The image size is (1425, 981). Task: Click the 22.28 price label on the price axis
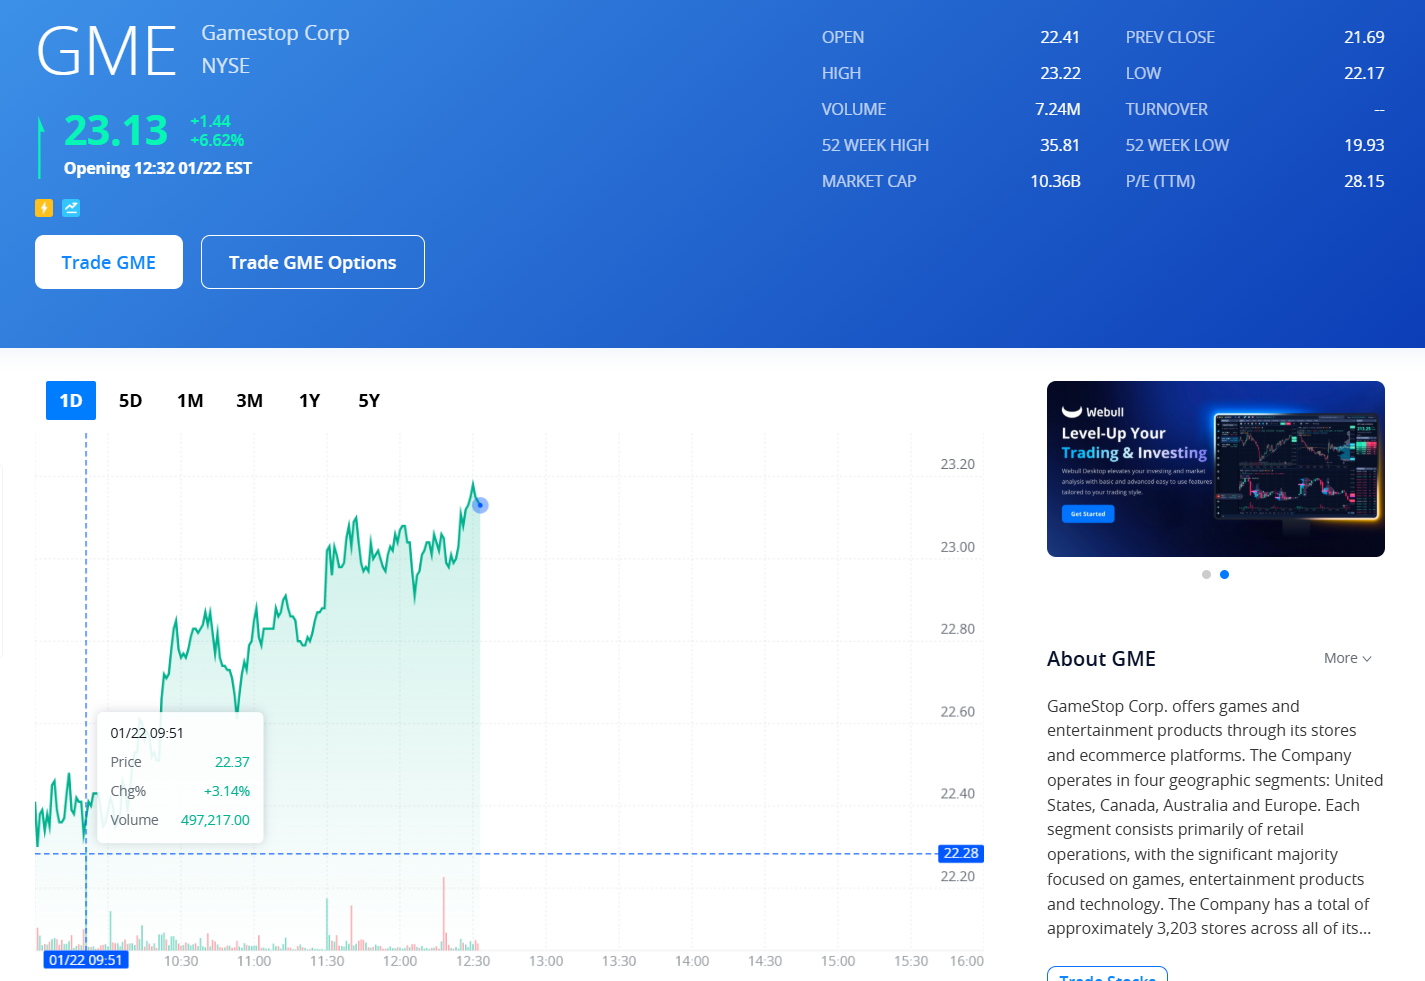pos(961,853)
